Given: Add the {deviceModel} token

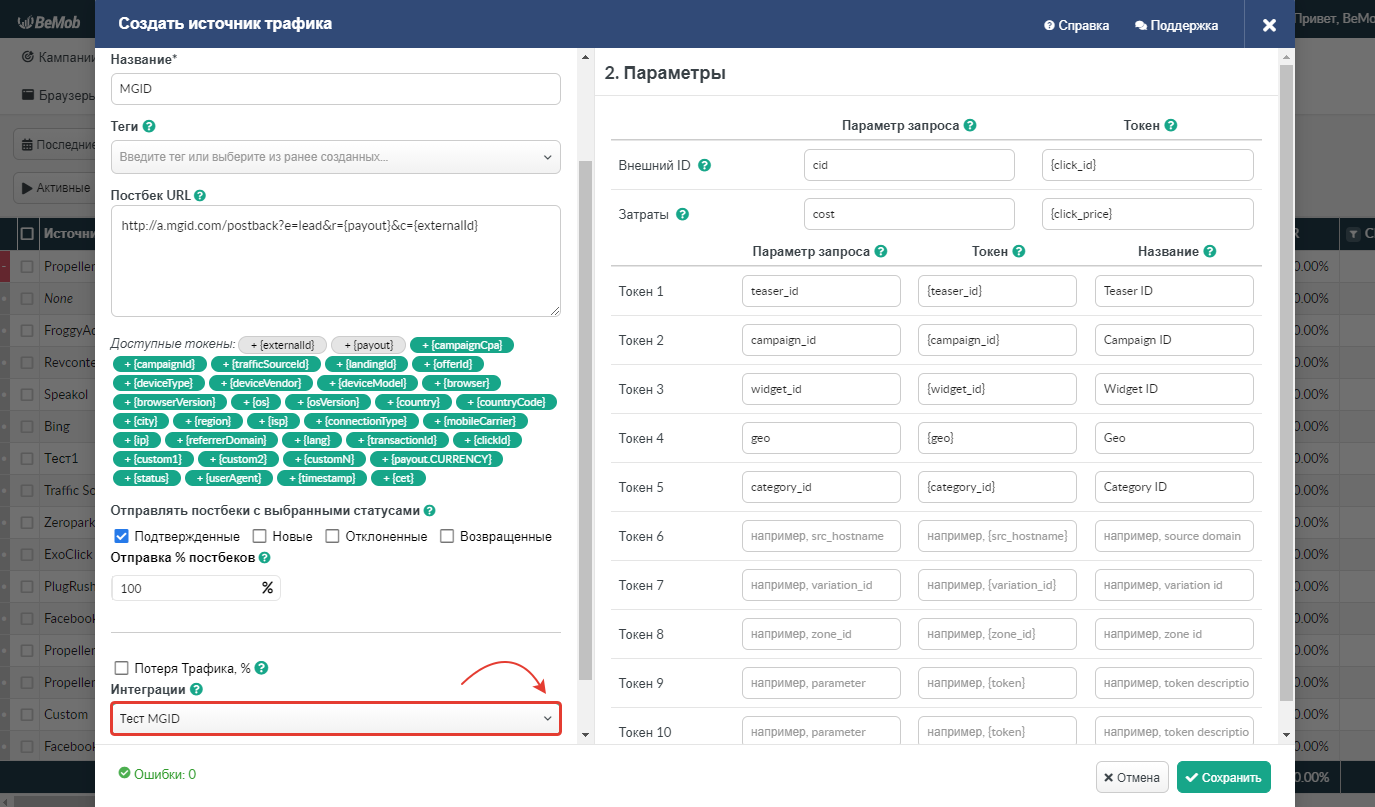Looking at the screenshot, I should pyautogui.click(x=368, y=383).
